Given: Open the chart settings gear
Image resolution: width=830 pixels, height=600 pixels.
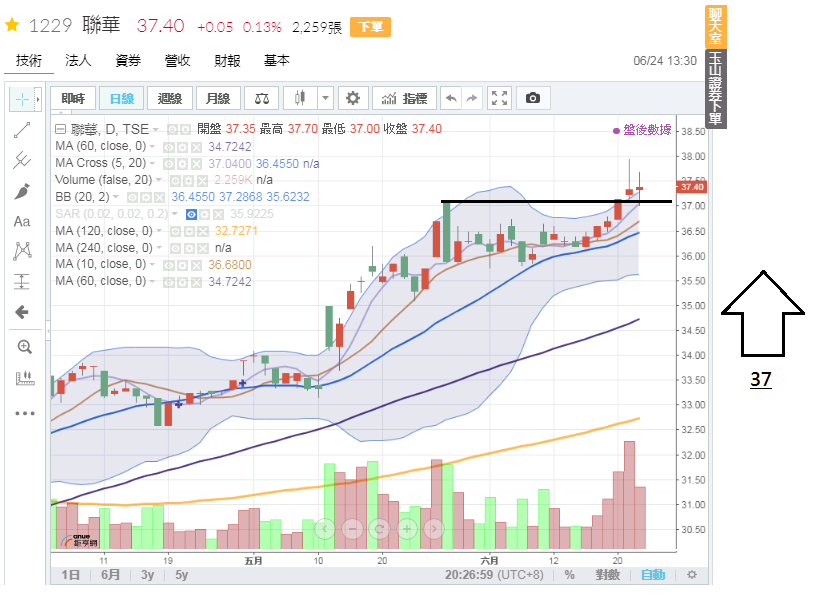Looking at the screenshot, I should (x=351, y=98).
